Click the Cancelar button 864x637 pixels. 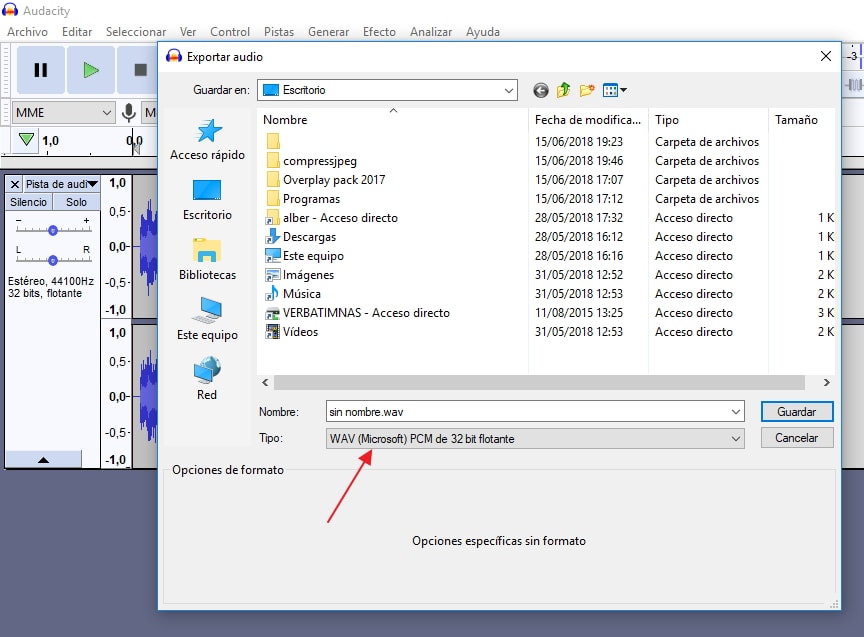coord(797,438)
